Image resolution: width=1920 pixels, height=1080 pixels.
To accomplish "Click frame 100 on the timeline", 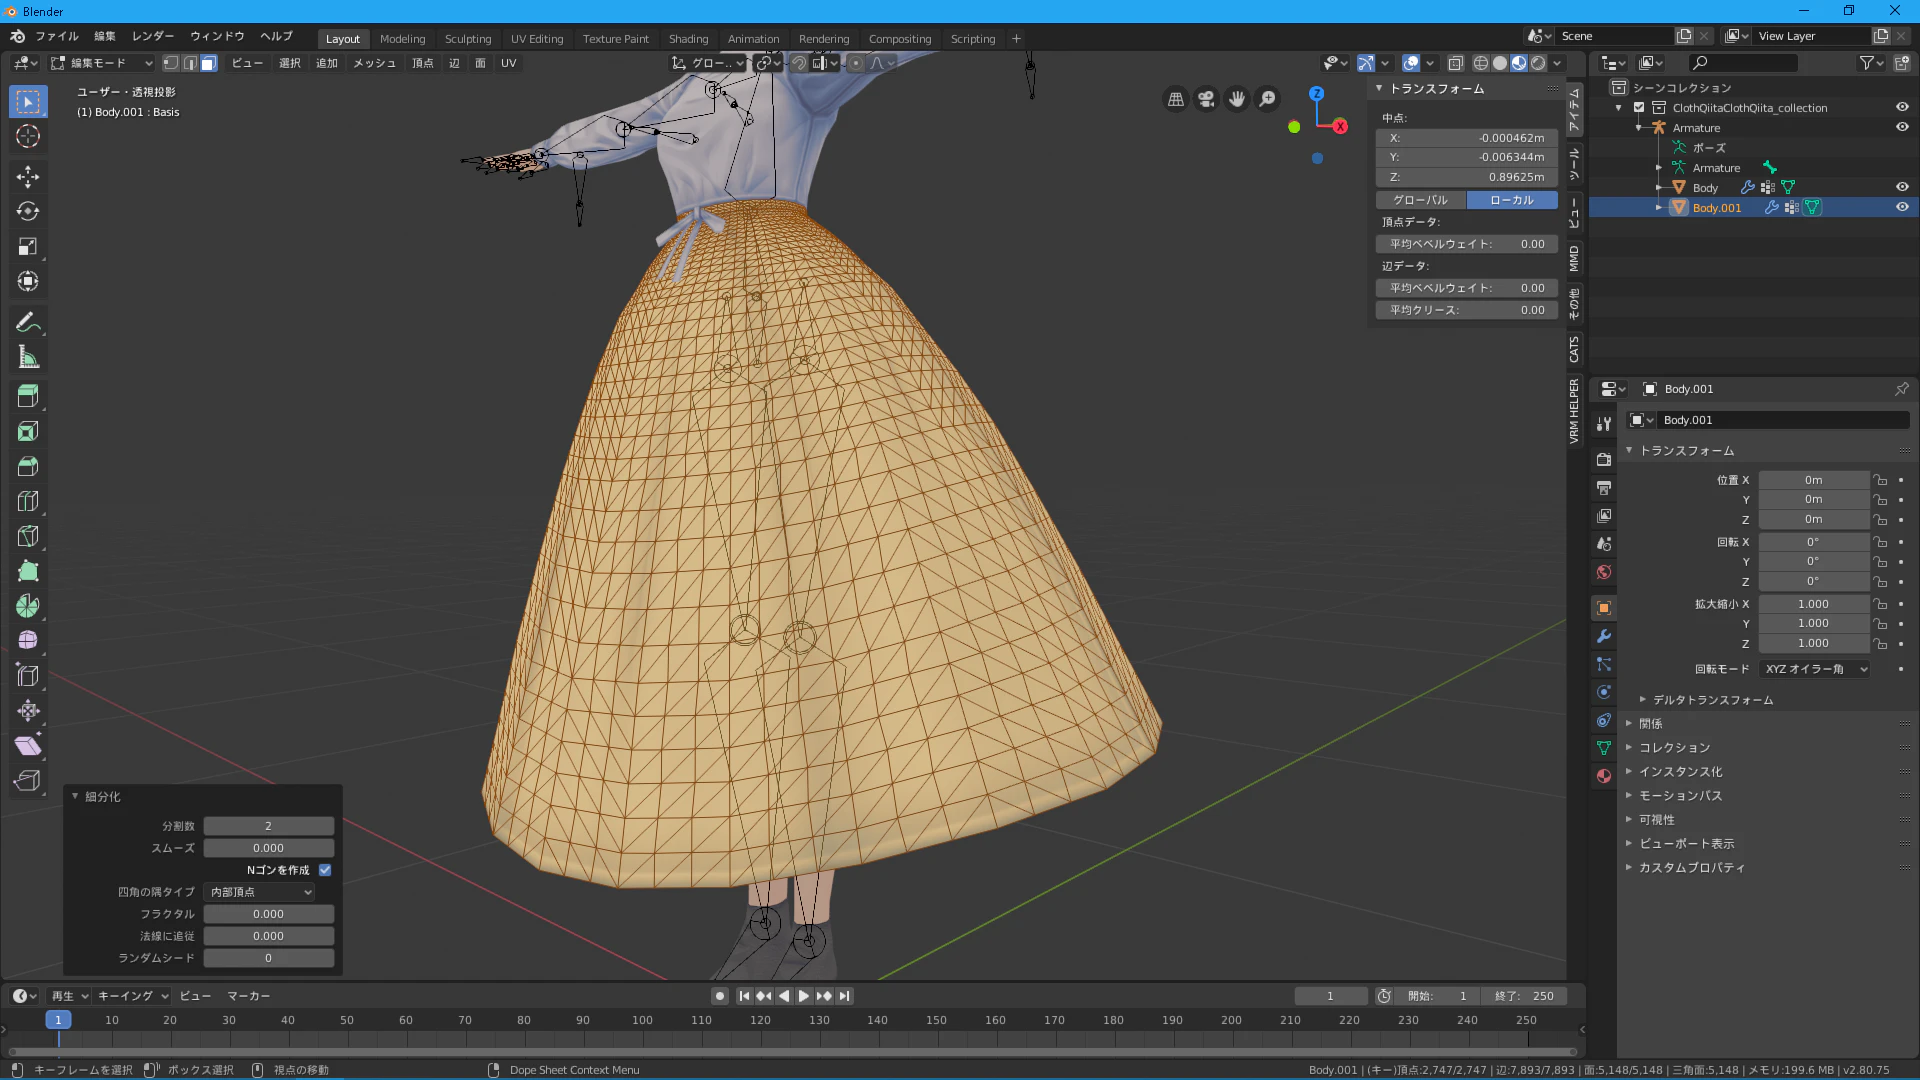I will [x=642, y=1020].
